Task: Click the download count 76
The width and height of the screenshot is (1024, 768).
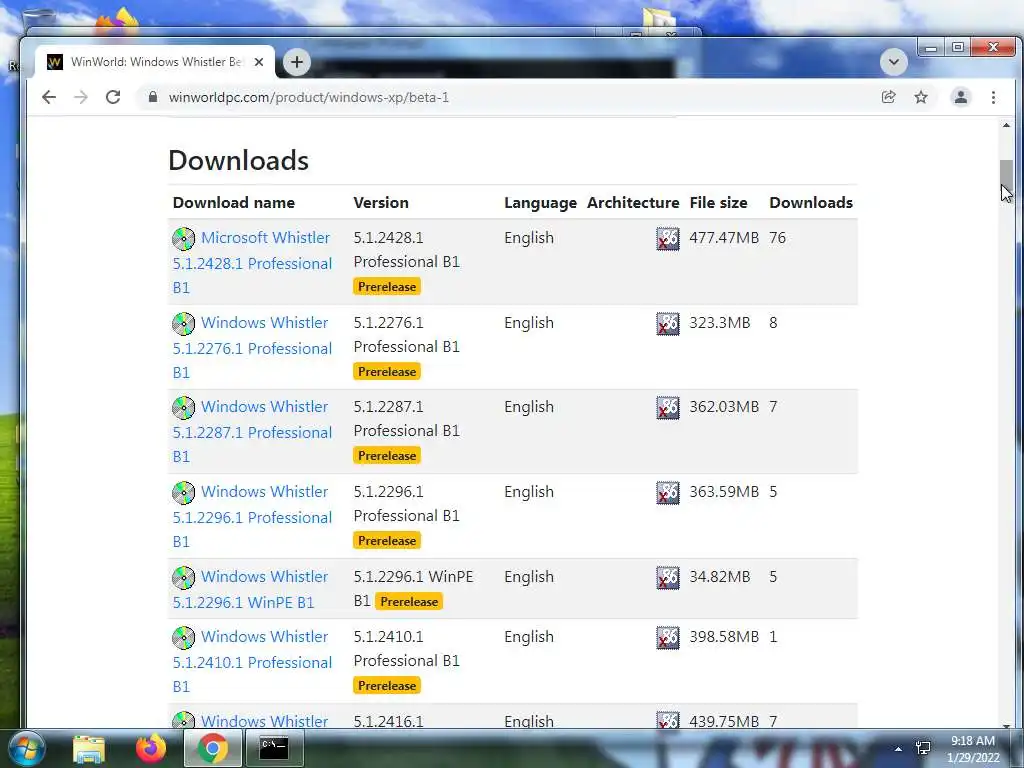Action: pos(777,238)
